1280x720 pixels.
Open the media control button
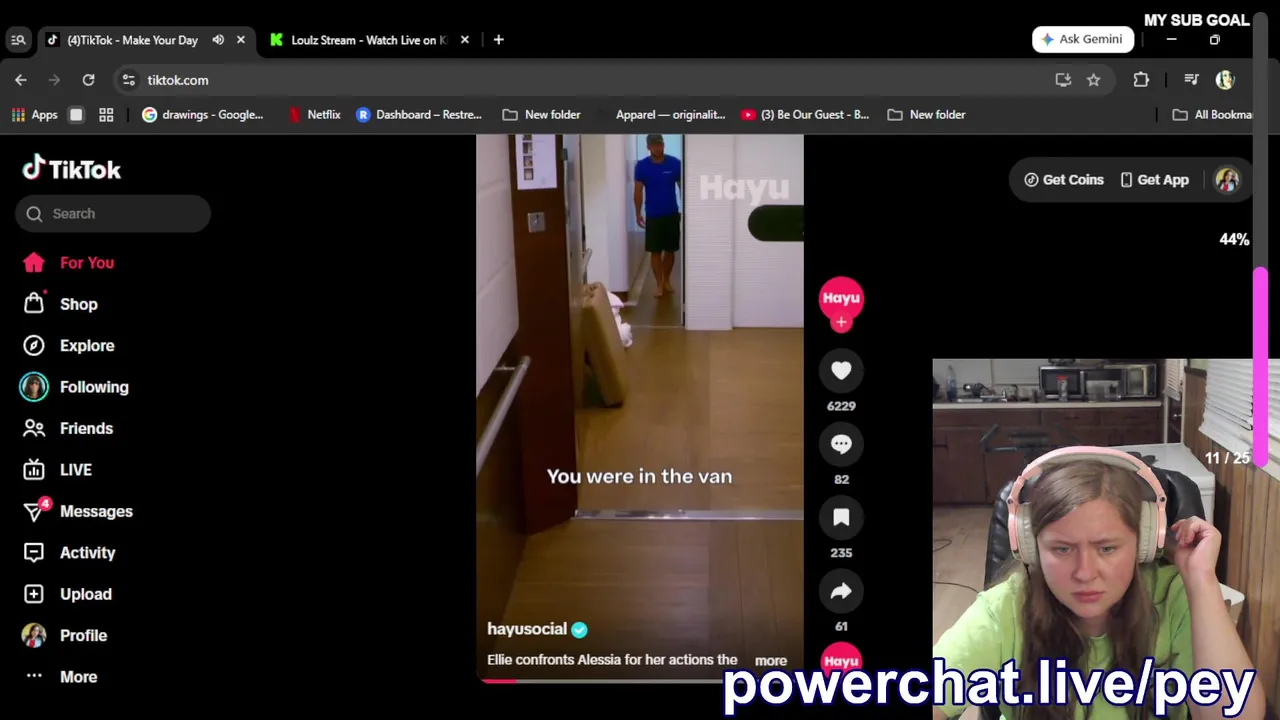click(x=1191, y=80)
